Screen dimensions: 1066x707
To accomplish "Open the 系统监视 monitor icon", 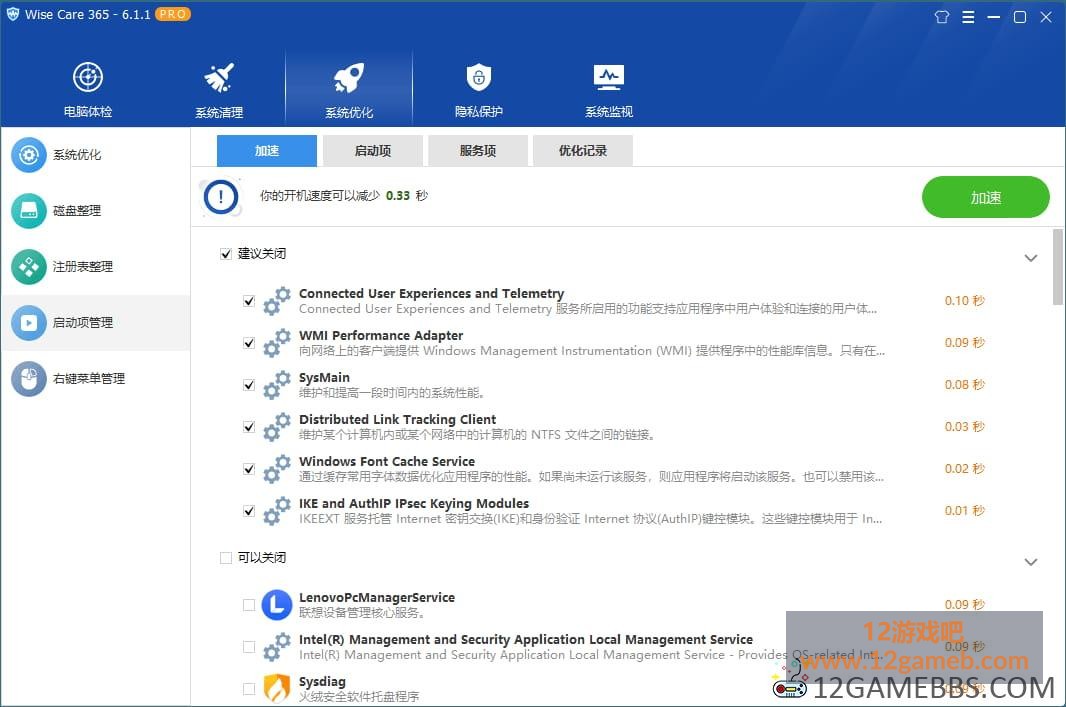I will click(608, 77).
